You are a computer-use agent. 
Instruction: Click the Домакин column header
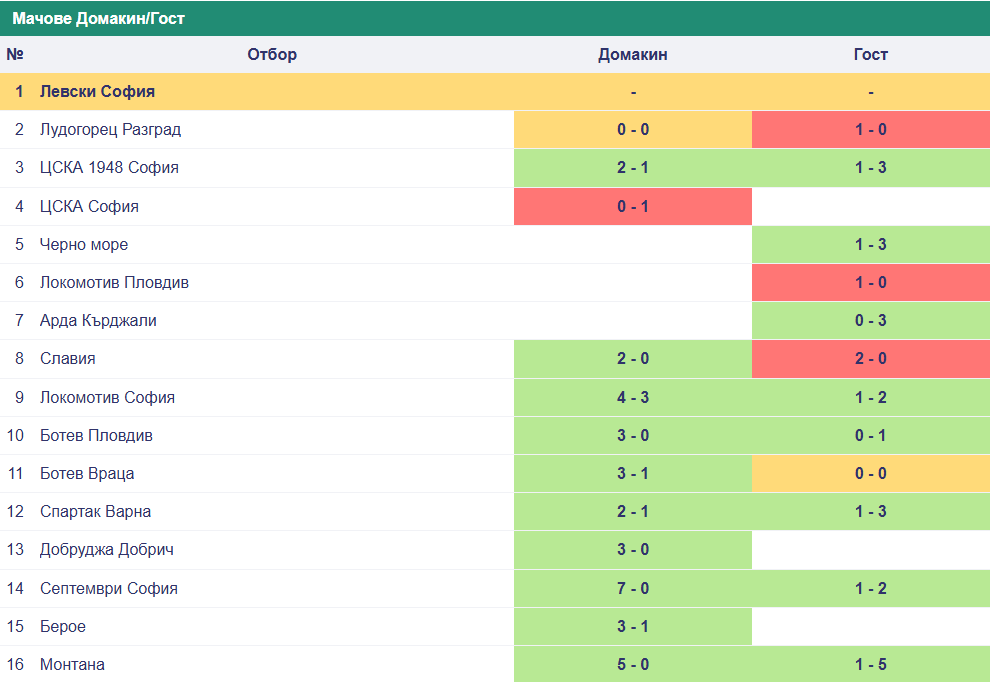(633, 54)
